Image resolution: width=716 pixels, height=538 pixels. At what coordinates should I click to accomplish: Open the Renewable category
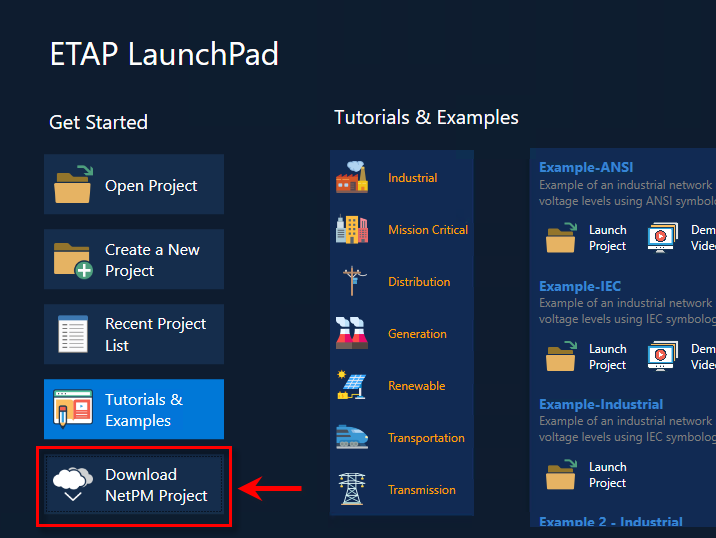416,386
